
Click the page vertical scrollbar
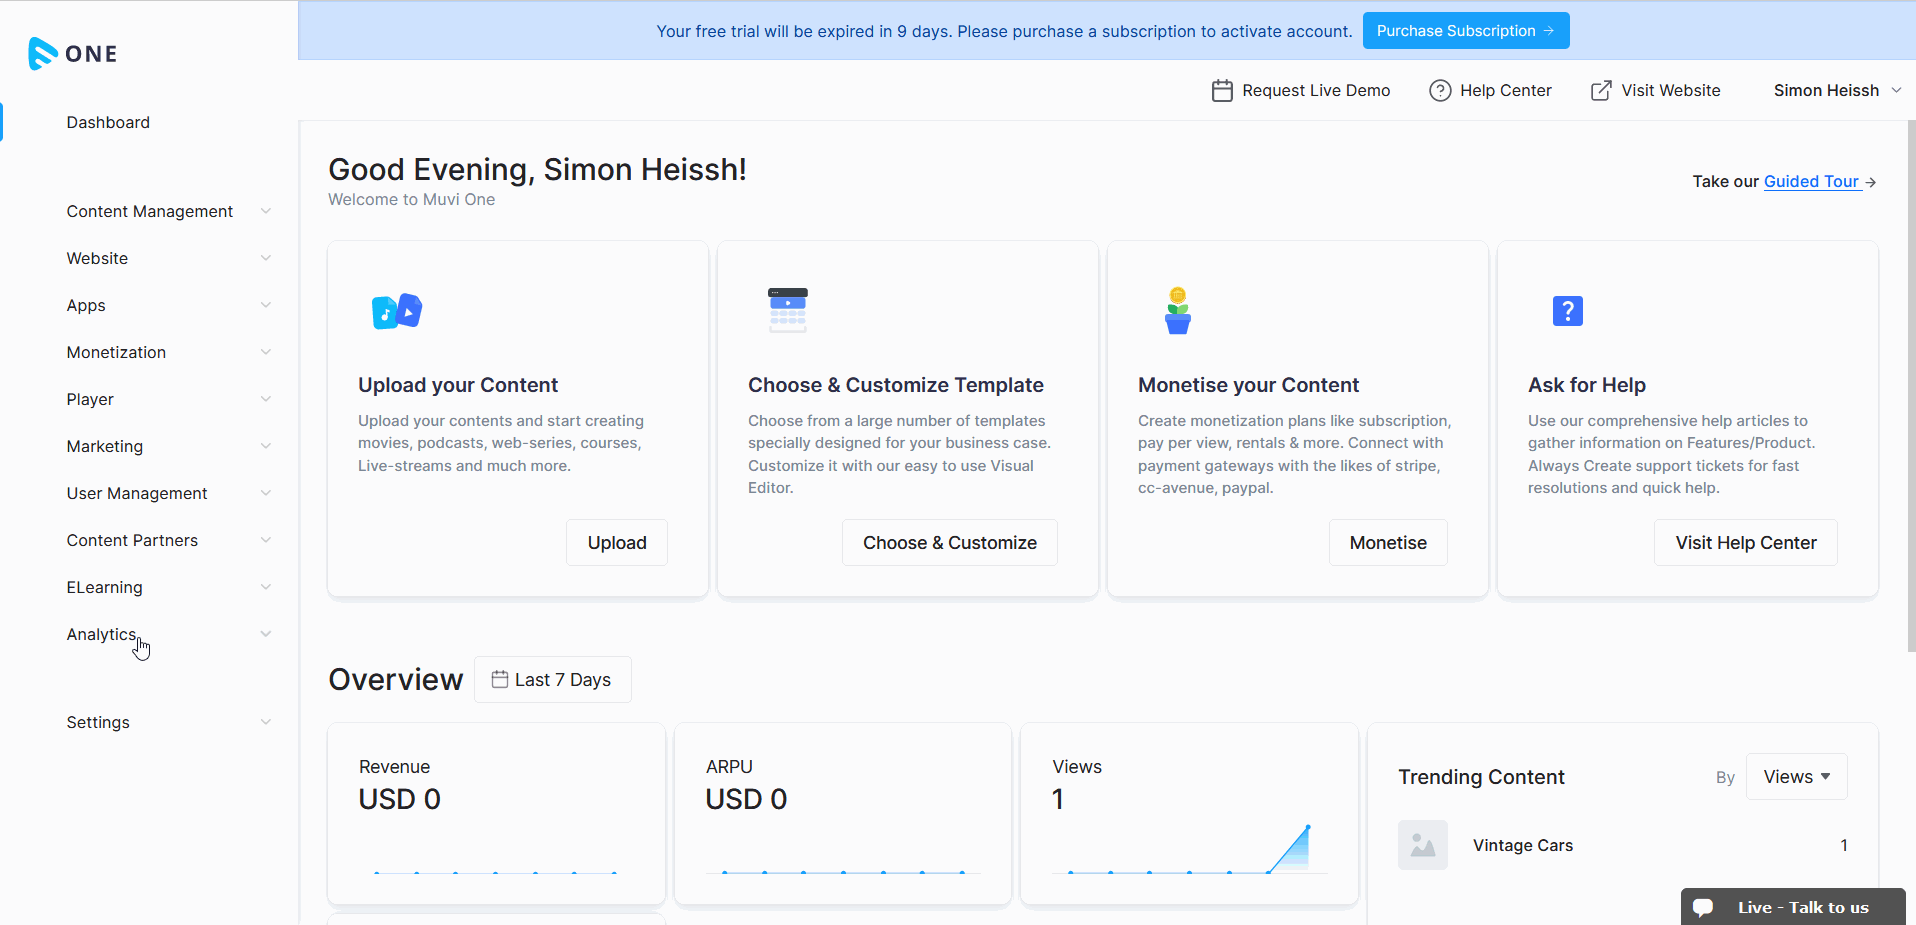tap(1911, 387)
